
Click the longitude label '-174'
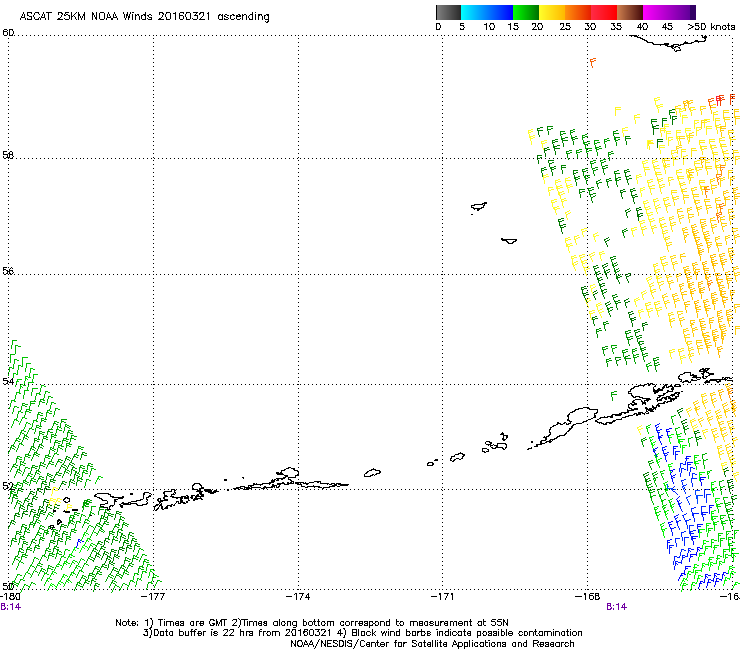[298, 597]
